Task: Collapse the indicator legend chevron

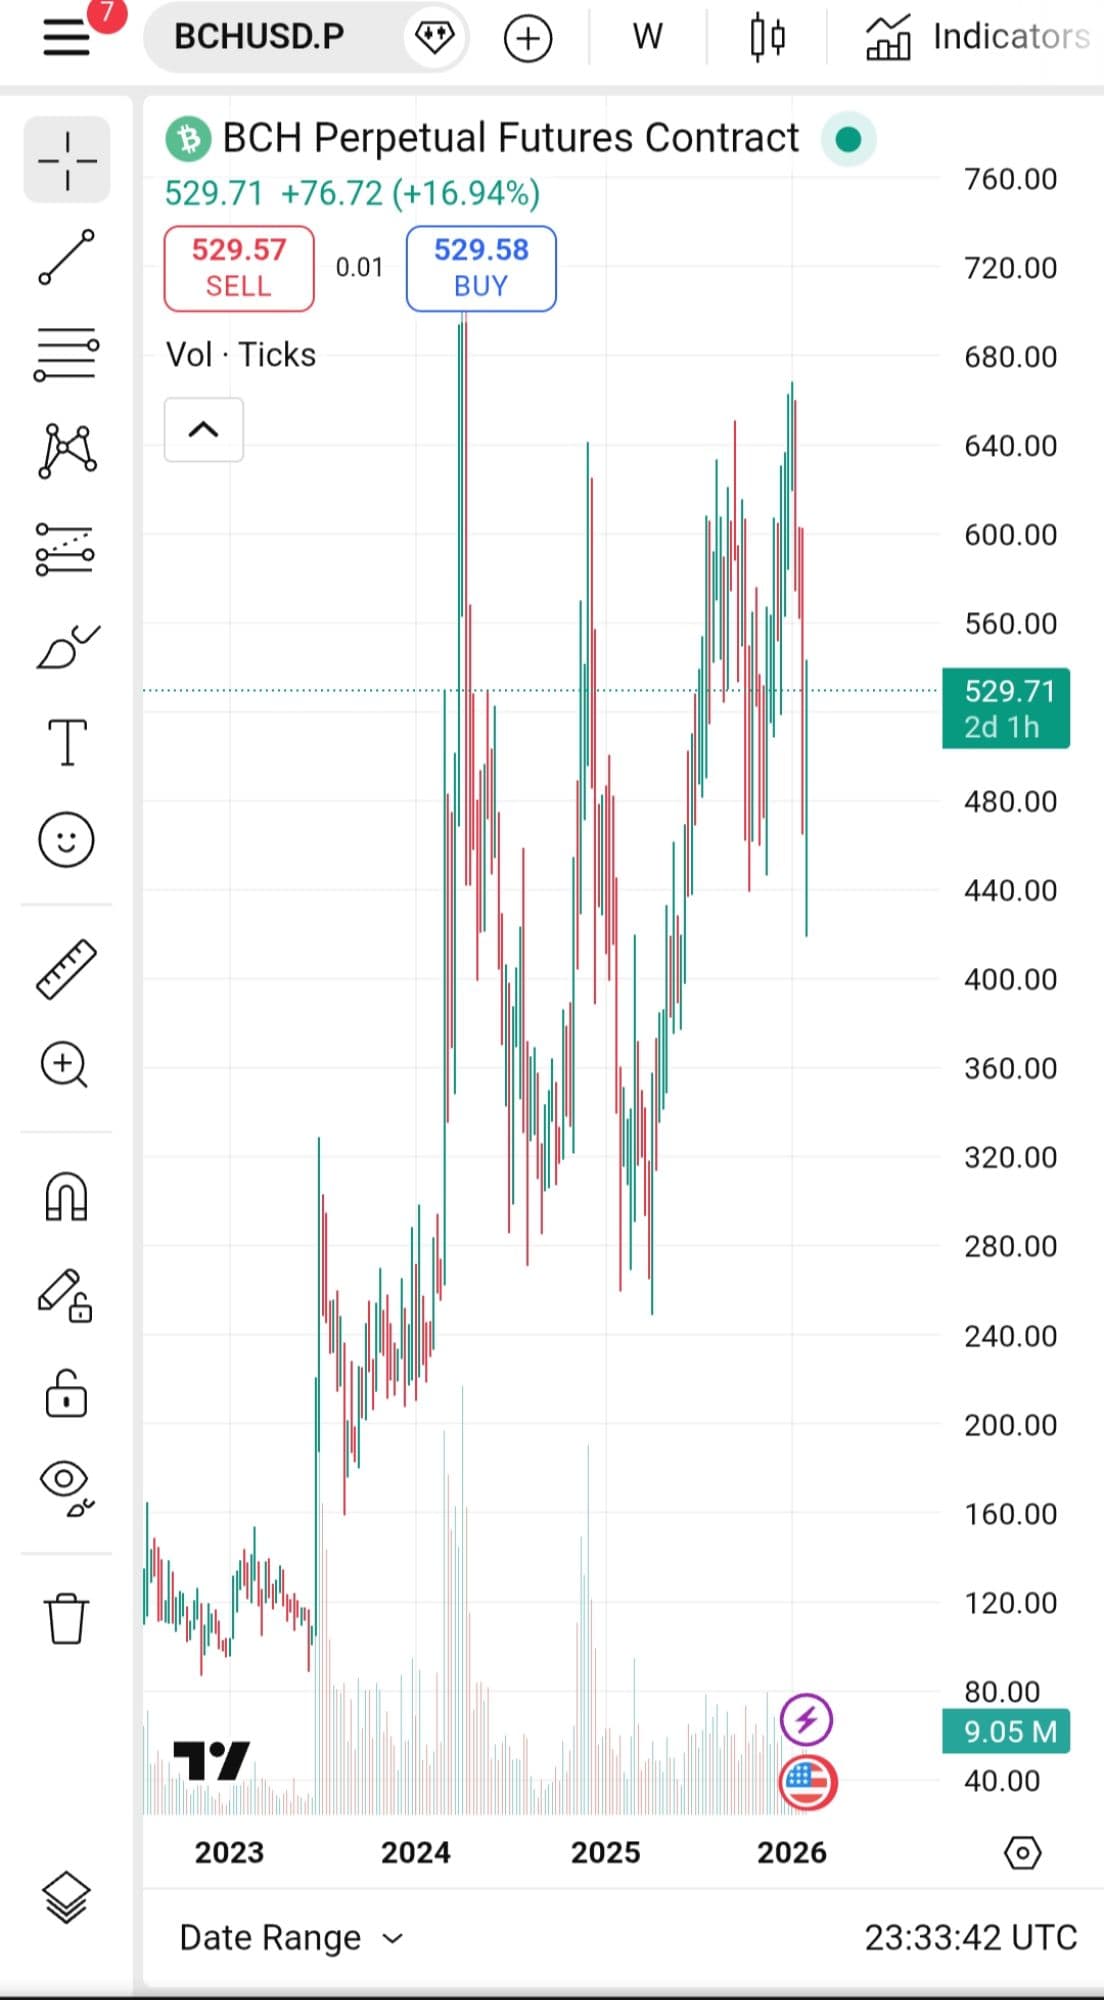Action: click(204, 430)
